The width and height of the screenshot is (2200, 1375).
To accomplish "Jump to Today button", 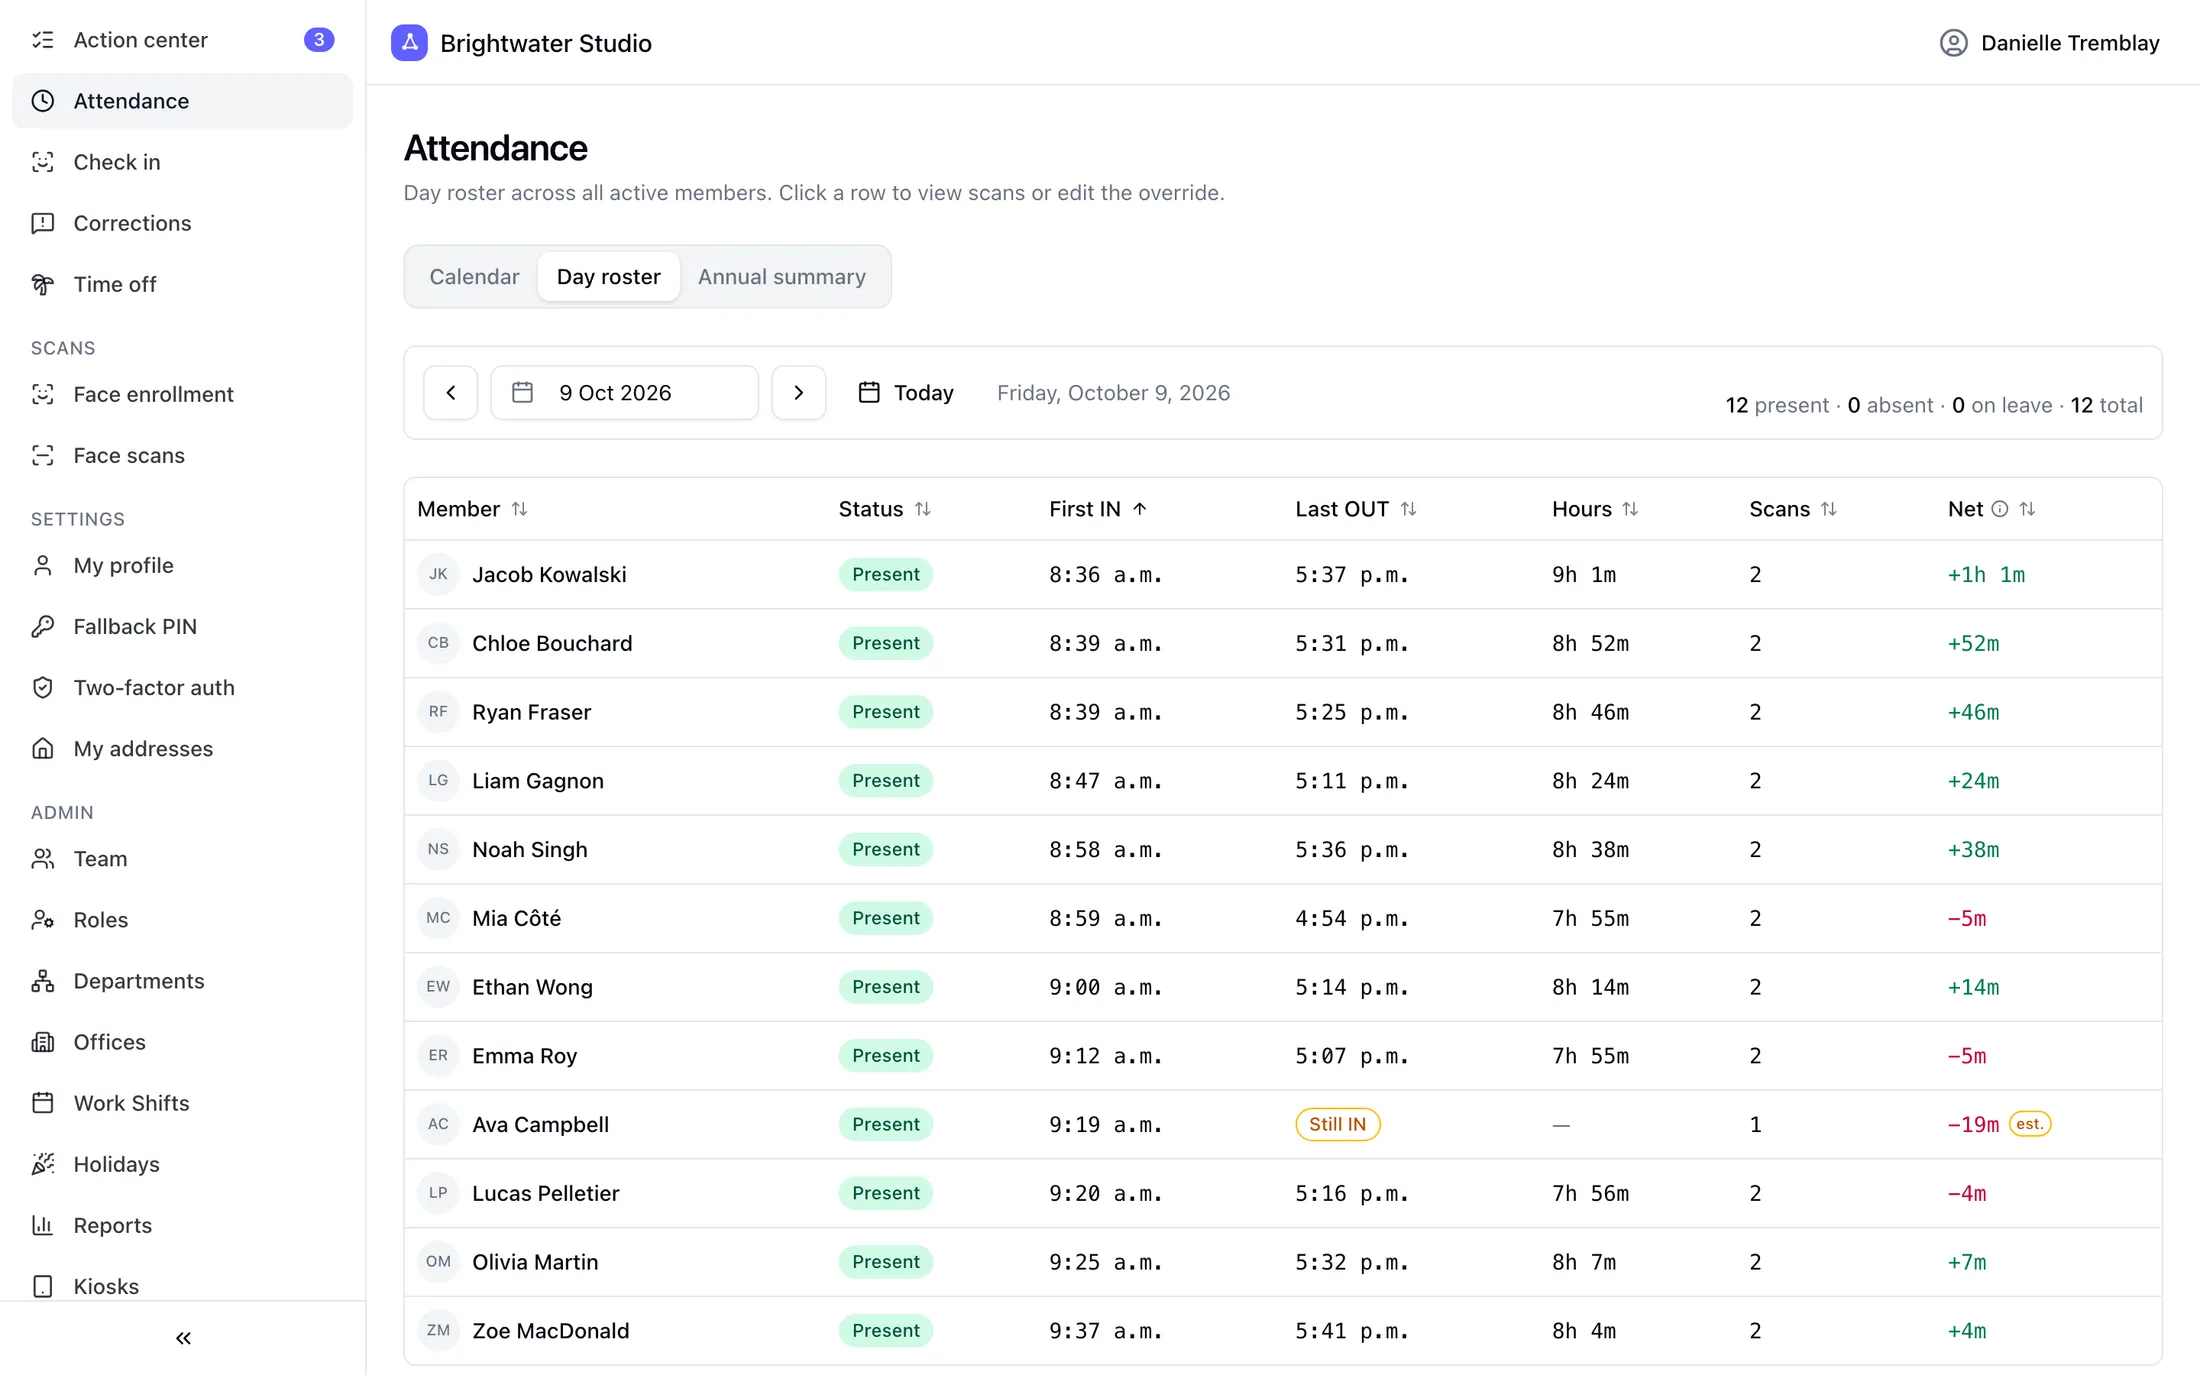I will [x=906, y=393].
